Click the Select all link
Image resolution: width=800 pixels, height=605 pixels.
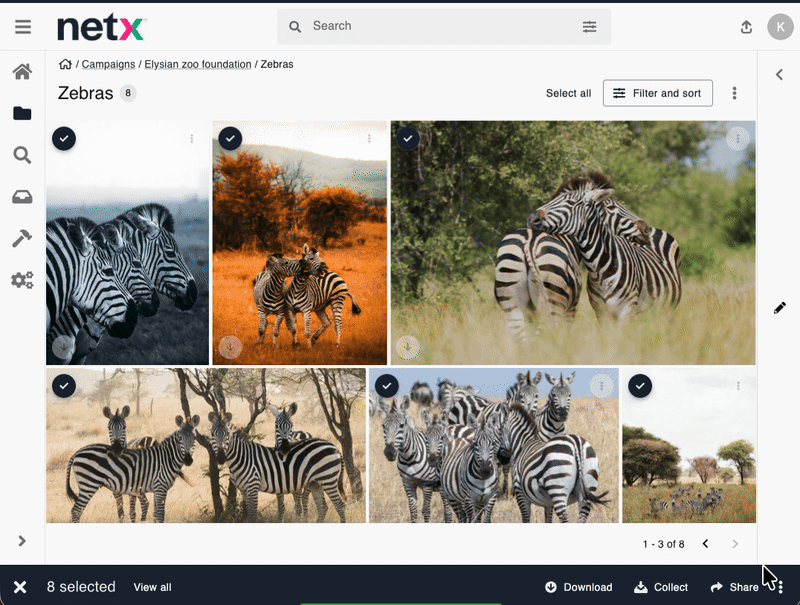click(568, 93)
